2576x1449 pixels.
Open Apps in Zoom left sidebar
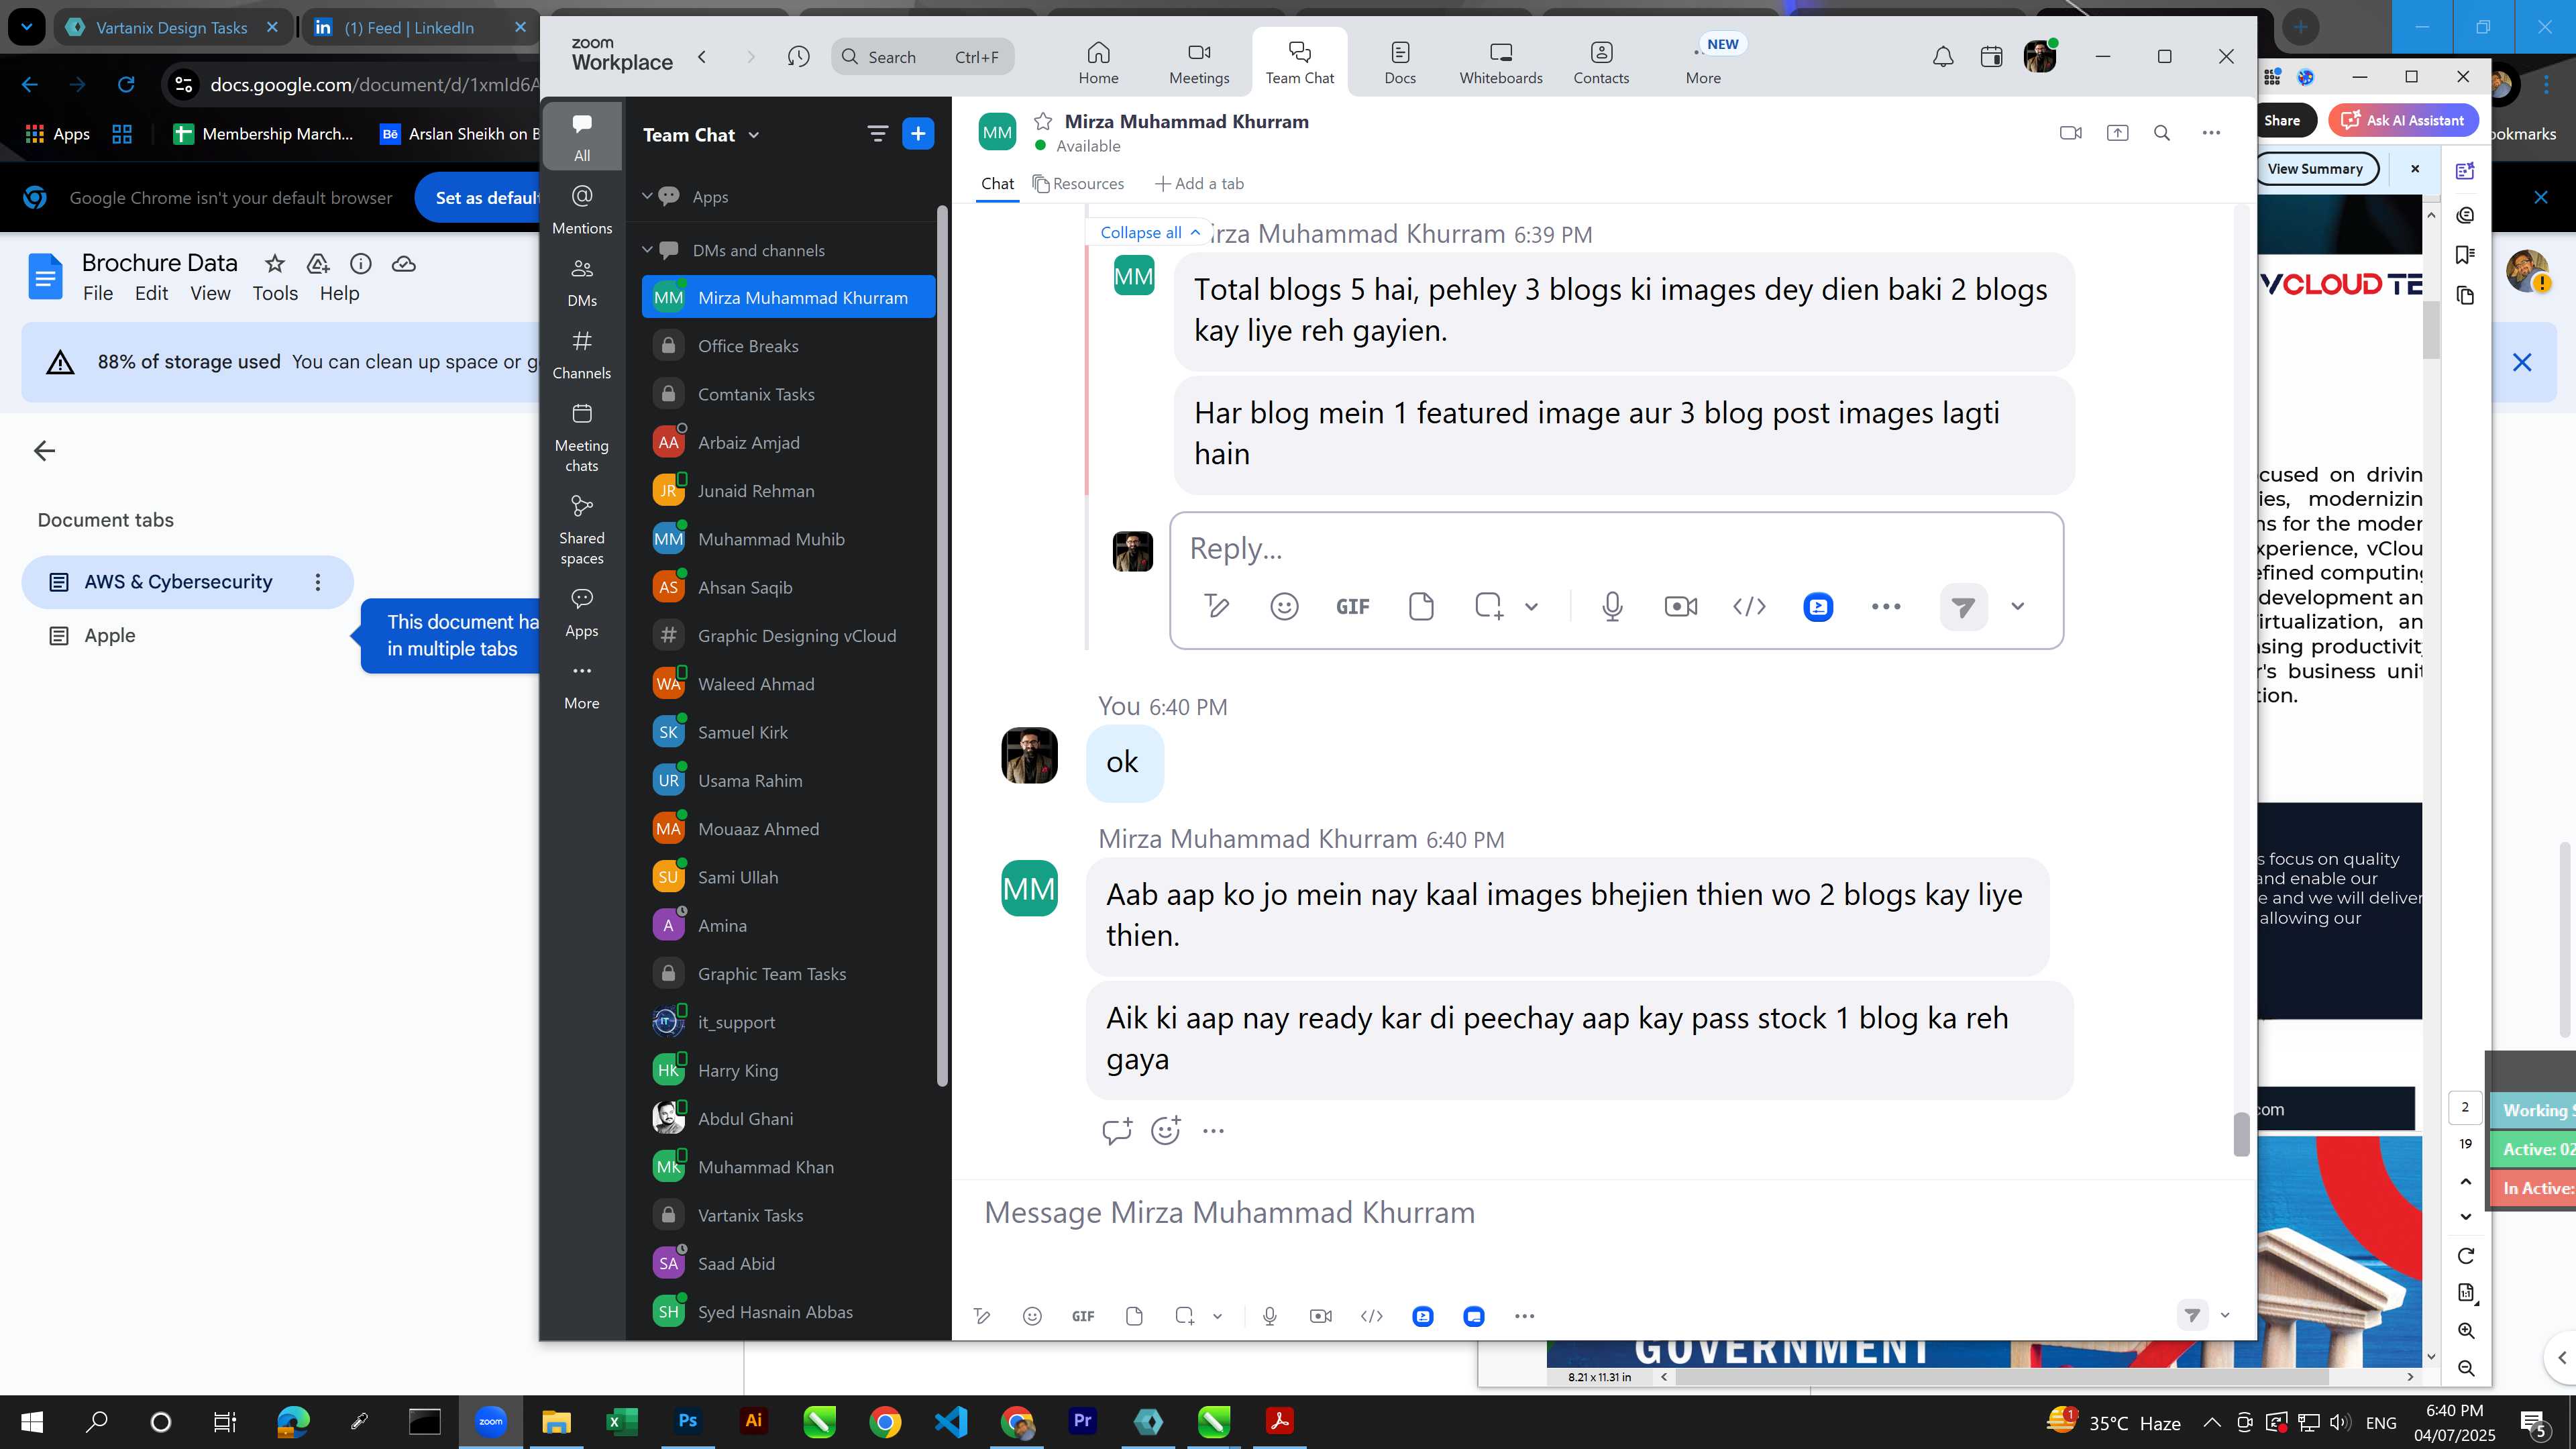[x=582, y=612]
